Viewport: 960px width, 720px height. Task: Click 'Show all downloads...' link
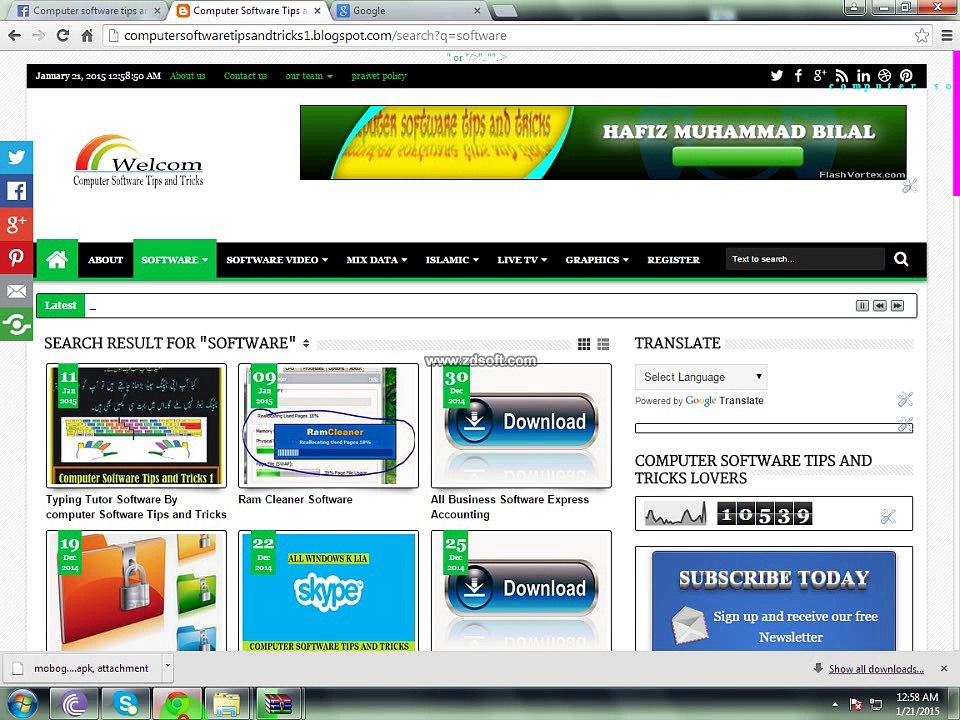pos(876,669)
